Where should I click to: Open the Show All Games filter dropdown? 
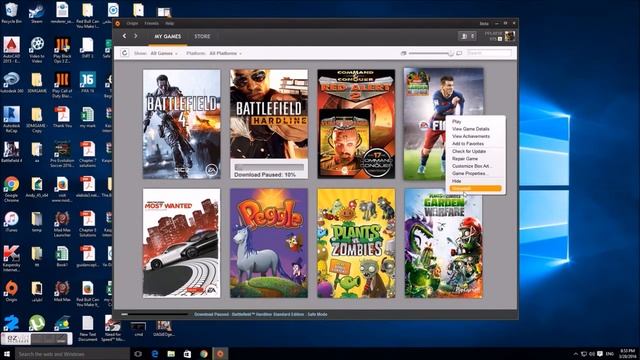(x=164, y=53)
